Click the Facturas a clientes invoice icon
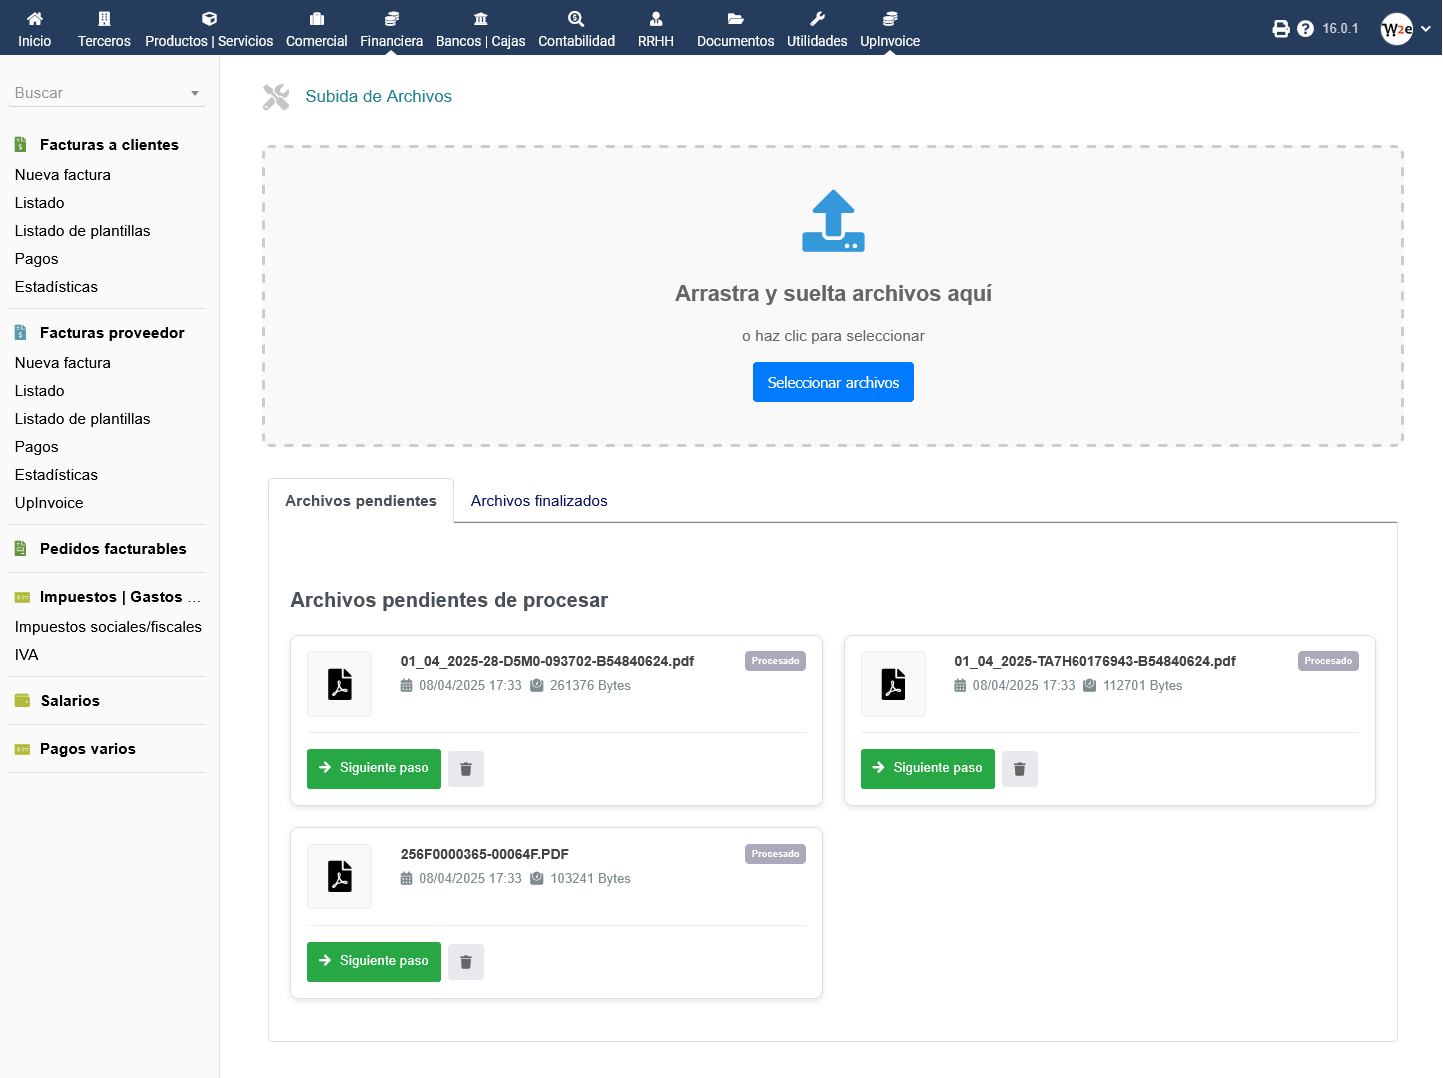Screen dimensions: 1443x1078 pyautogui.click(x=20, y=145)
